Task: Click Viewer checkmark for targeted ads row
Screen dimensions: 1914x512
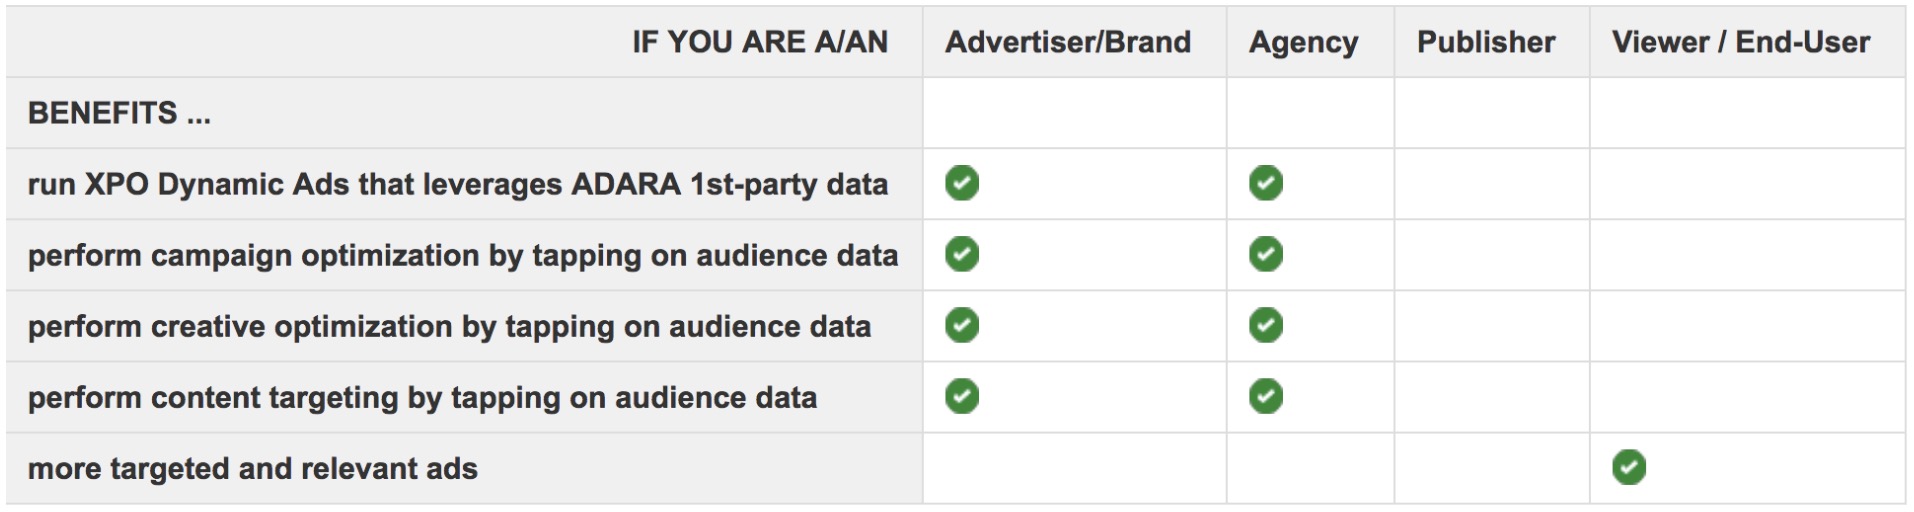Action: point(1629,468)
